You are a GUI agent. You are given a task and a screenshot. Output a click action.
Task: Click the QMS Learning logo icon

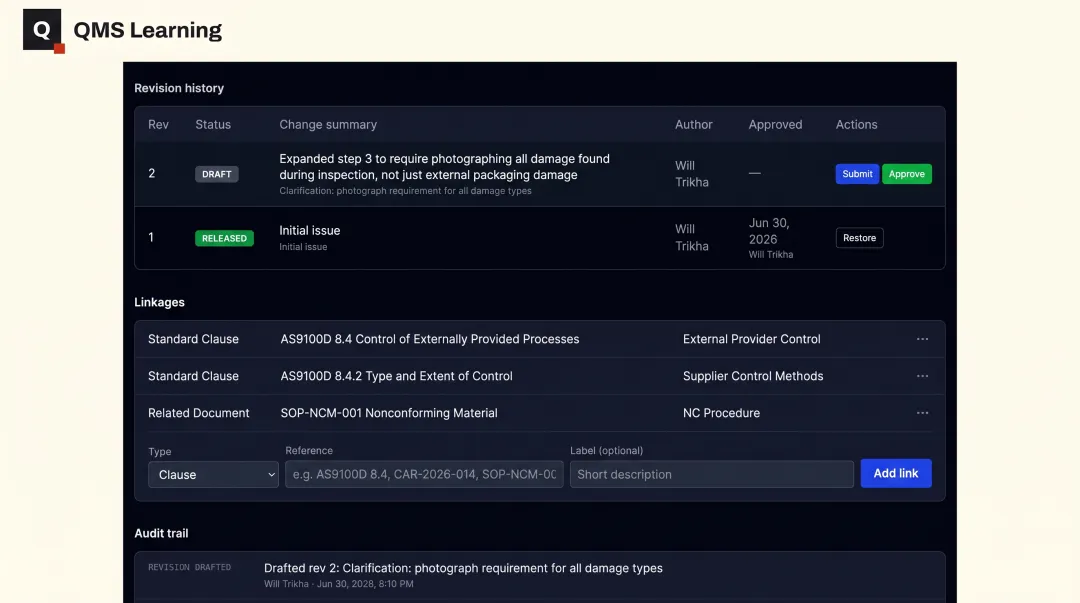pos(43,31)
